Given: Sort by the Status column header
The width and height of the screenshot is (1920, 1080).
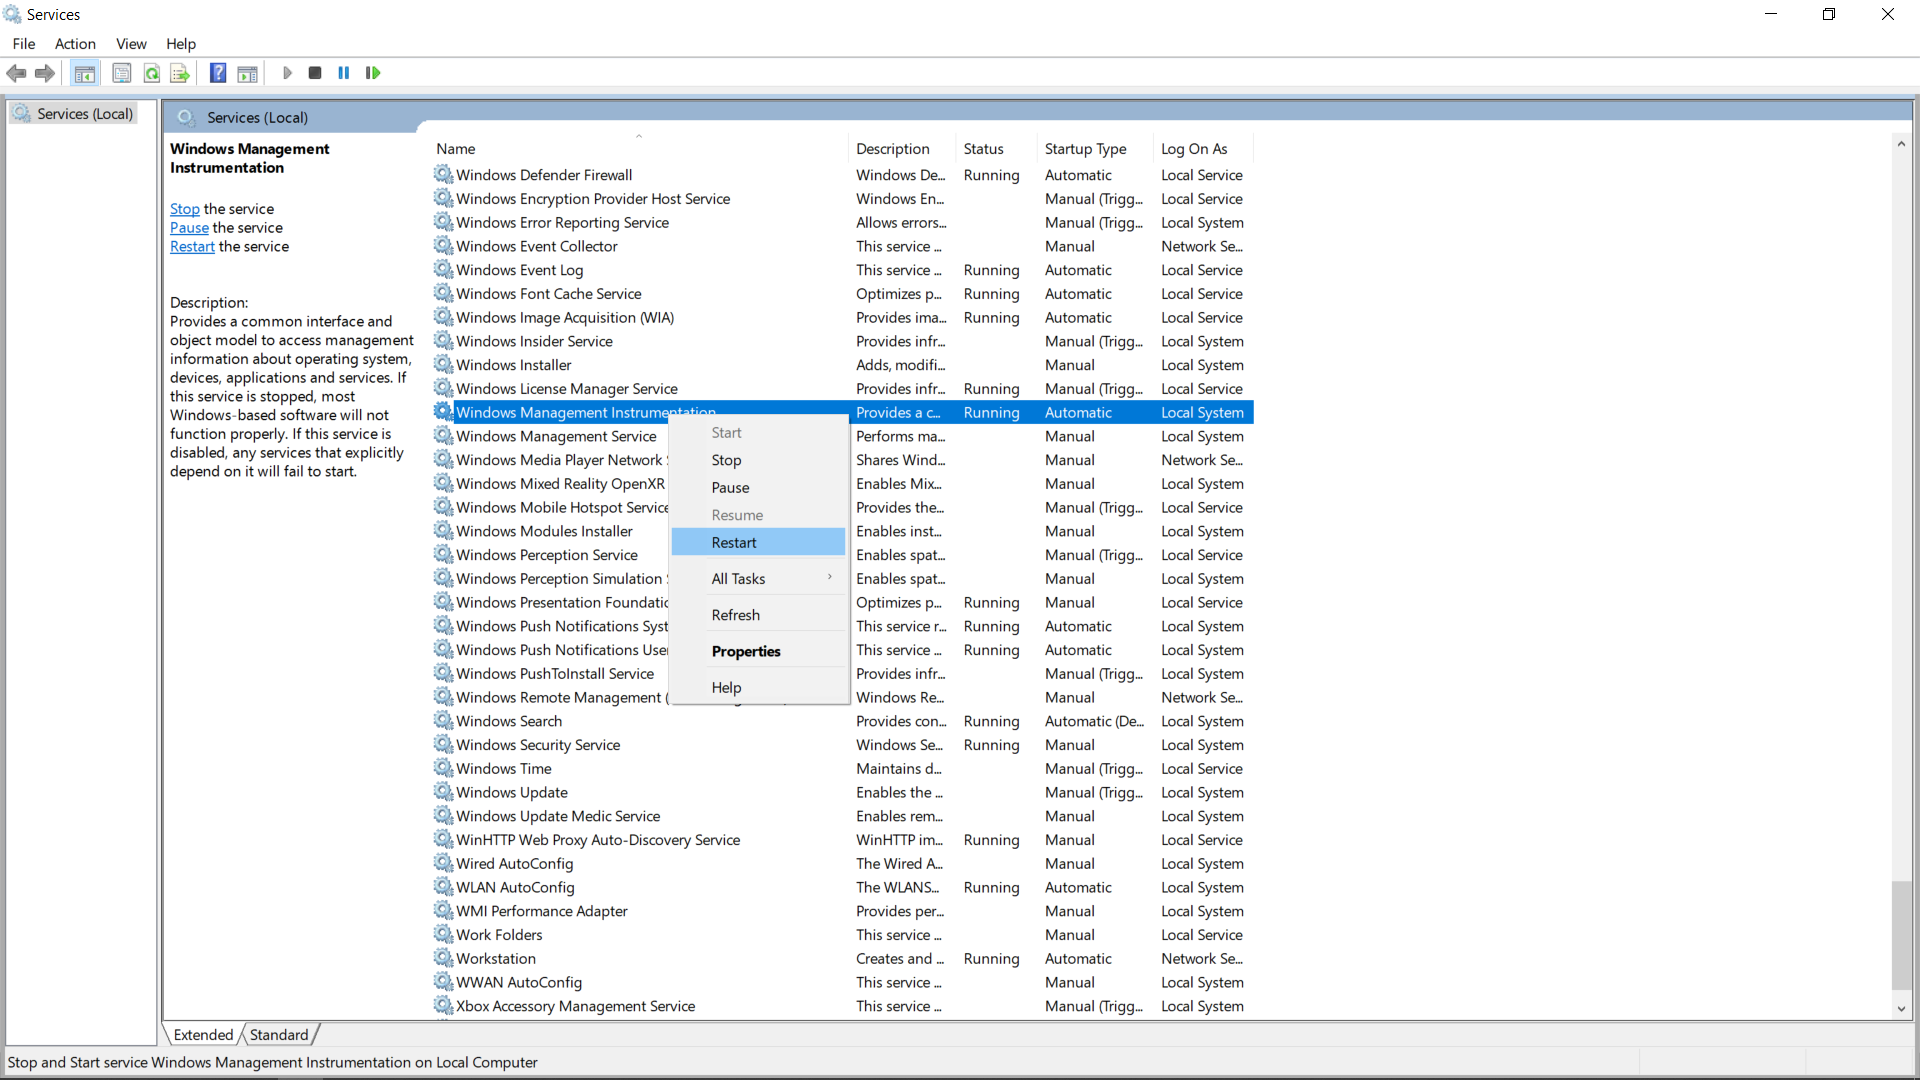Looking at the screenshot, I should click(x=996, y=148).
